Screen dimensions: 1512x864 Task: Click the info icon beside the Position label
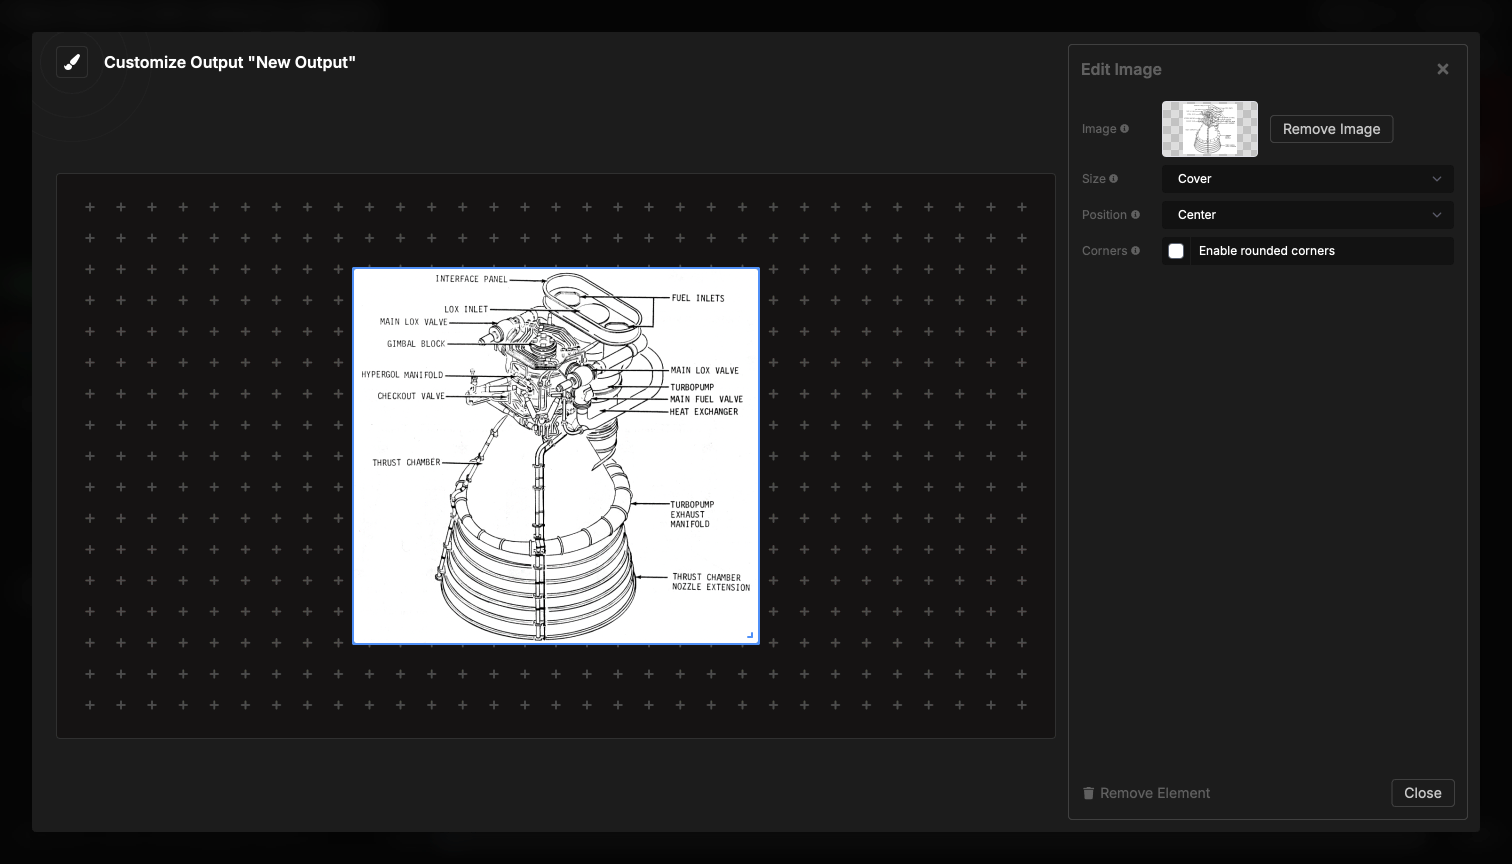pos(1137,214)
